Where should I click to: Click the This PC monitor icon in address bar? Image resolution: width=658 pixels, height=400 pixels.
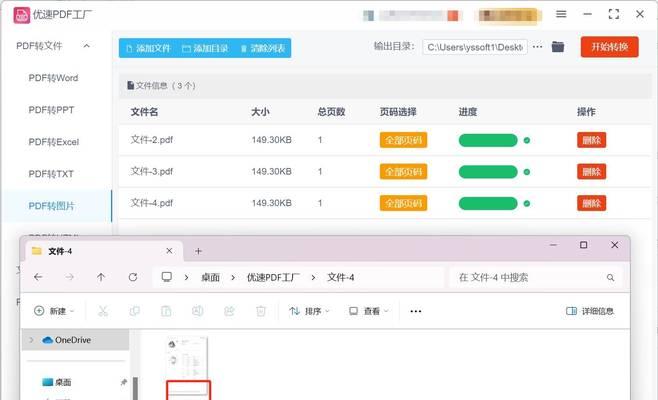(x=167, y=277)
